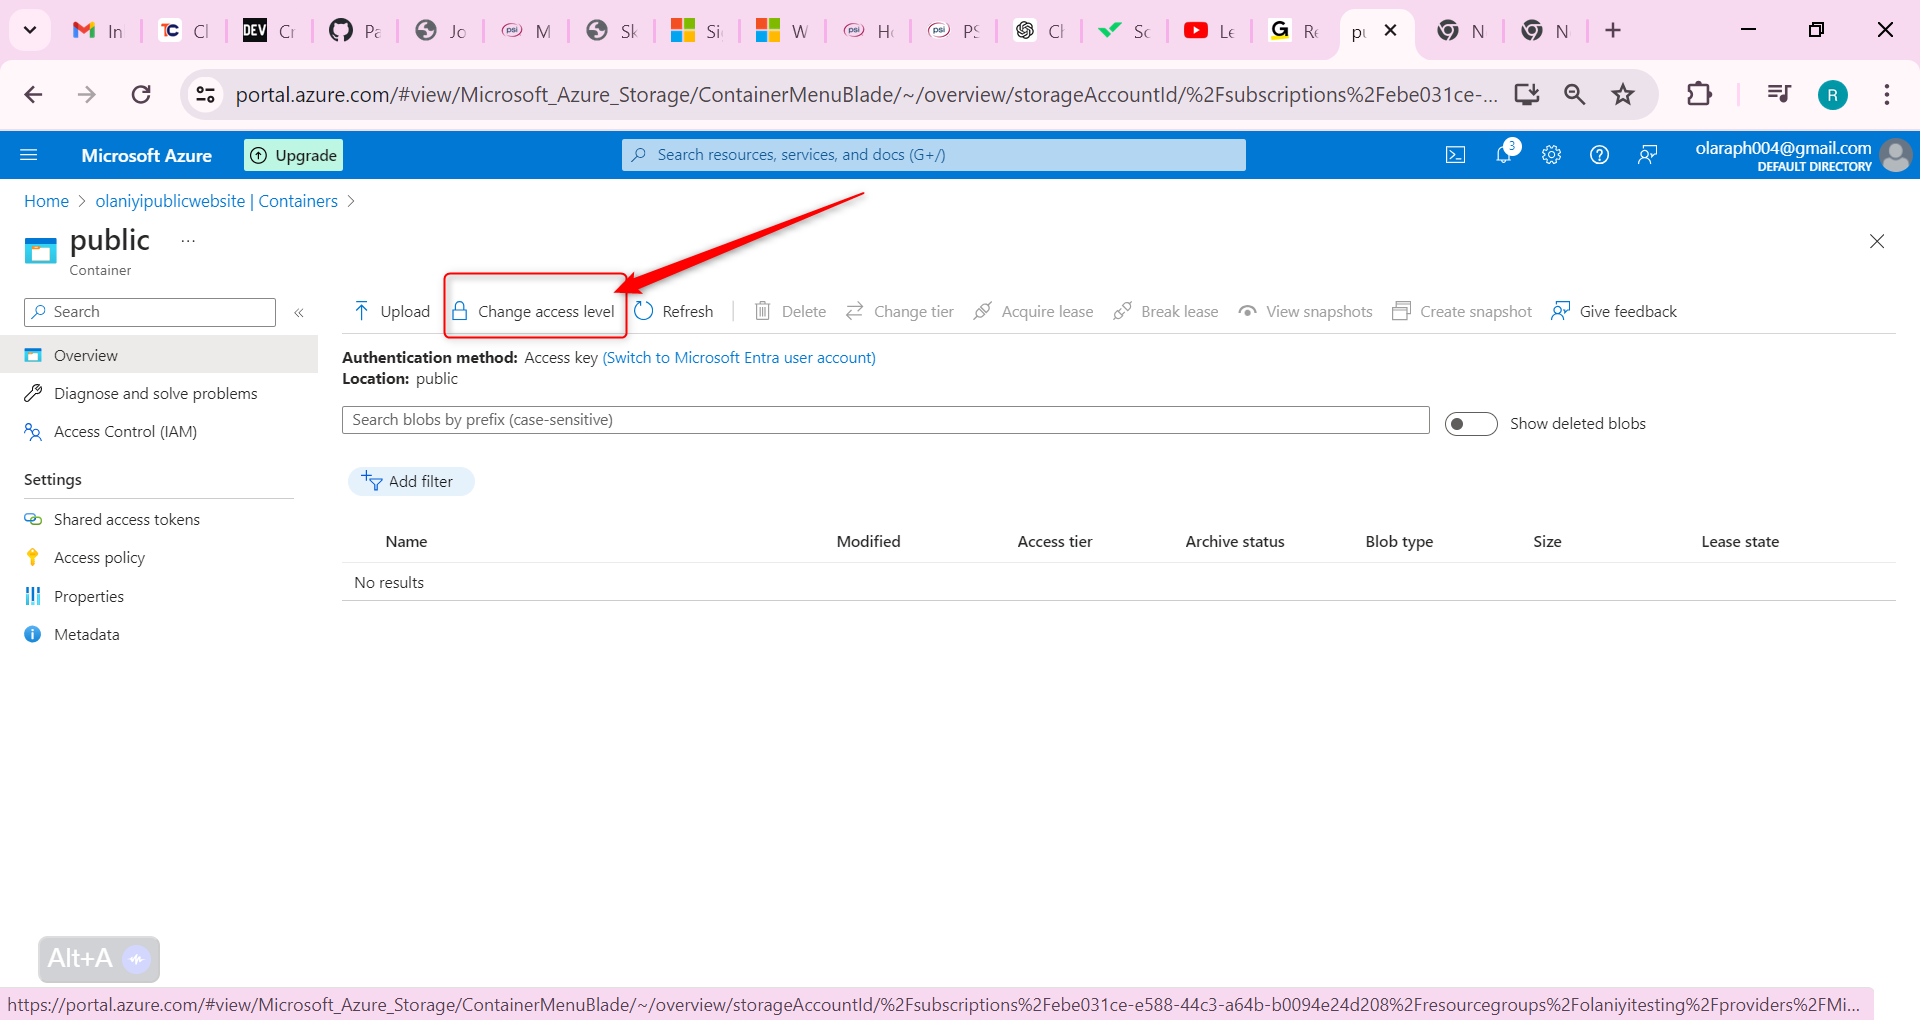The width and height of the screenshot is (1920, 1020).
Task: Bookmark this page with the star icon
Action: click(x=1622, y=94)
